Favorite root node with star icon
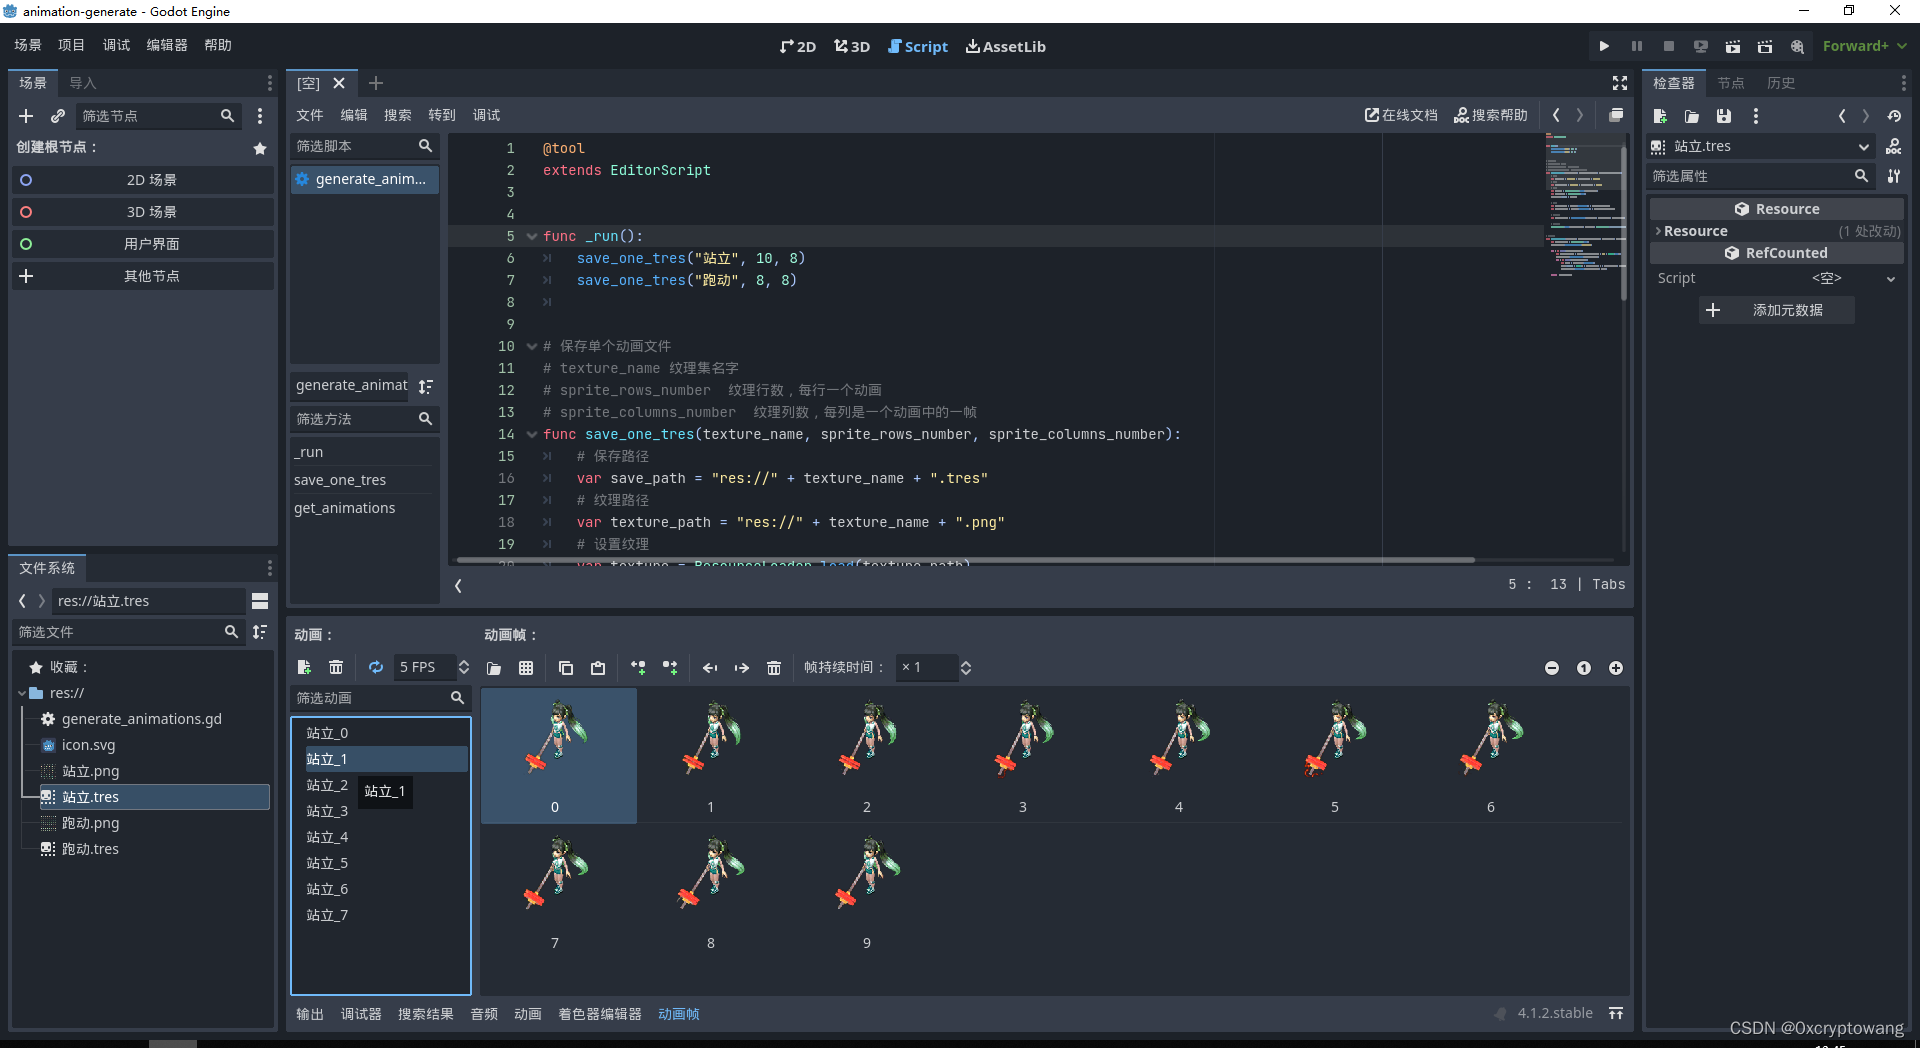 click(260, 148)
